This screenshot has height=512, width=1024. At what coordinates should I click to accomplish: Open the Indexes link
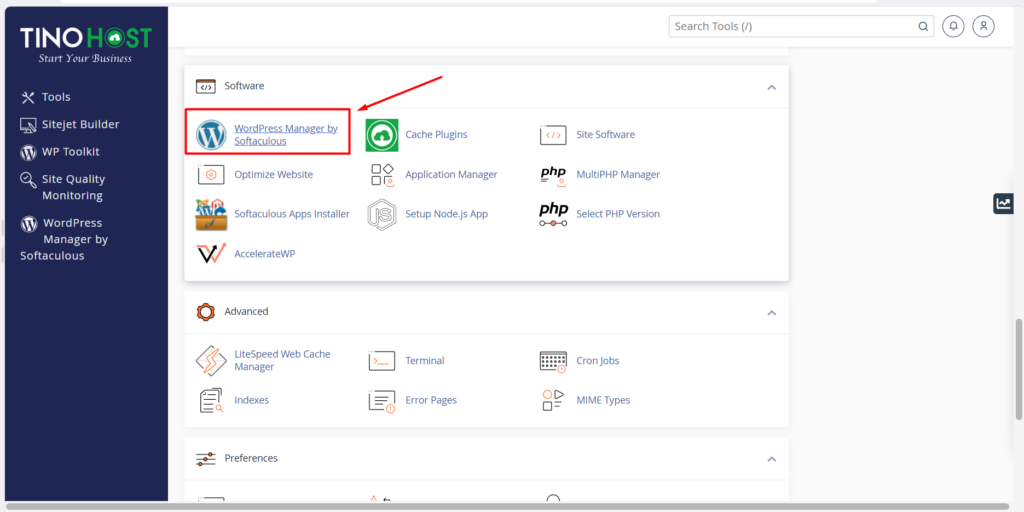click(x=251, y=400)
